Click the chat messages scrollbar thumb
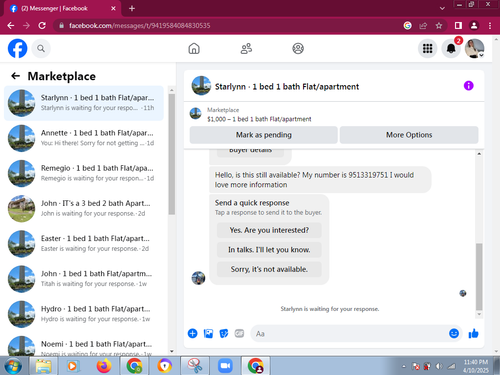This screenshot has height=375, width=500. coord(479,277)
